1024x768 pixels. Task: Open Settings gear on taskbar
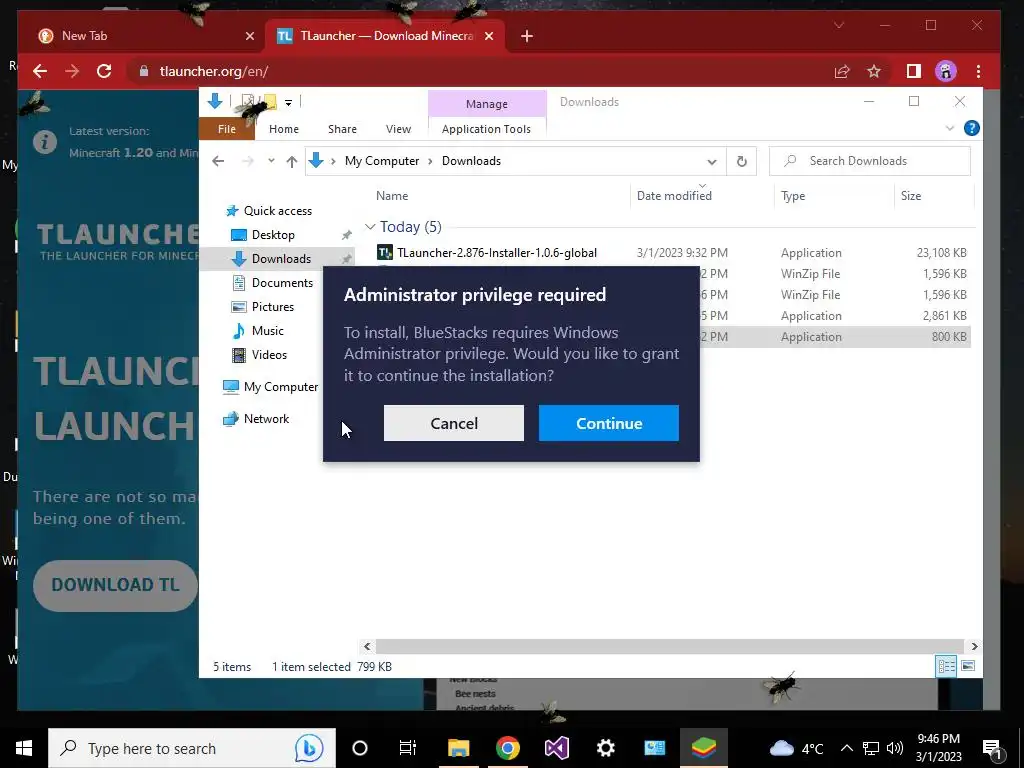(x=606, y=748)
